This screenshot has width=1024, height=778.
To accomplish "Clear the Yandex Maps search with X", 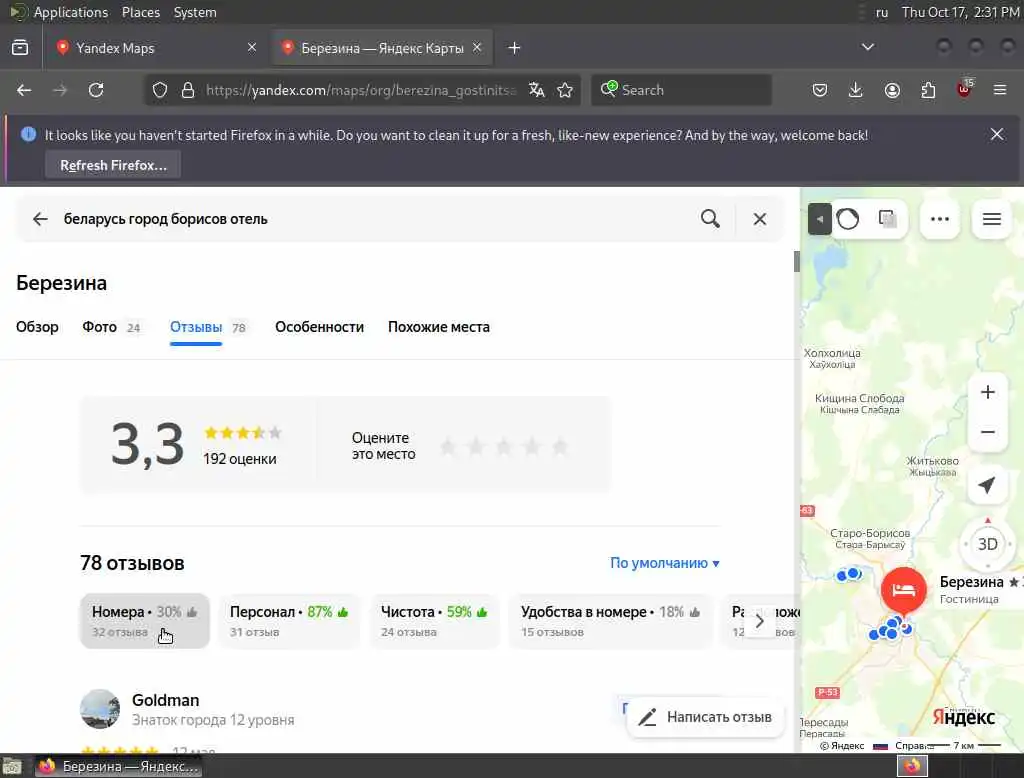I will [x=760, y=219].
